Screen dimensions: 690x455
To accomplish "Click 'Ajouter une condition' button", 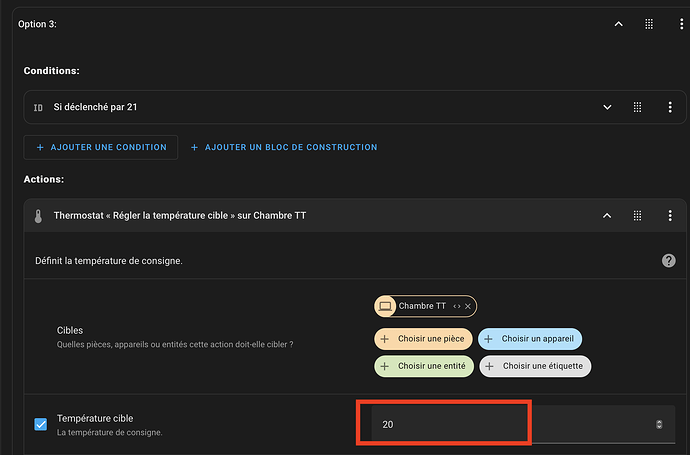I will pos(101,147).
